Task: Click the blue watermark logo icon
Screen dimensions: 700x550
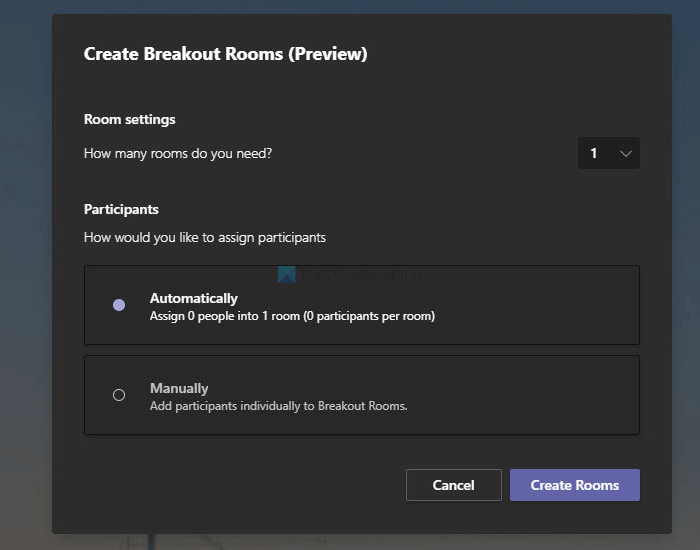Action: tap(287, 275)
